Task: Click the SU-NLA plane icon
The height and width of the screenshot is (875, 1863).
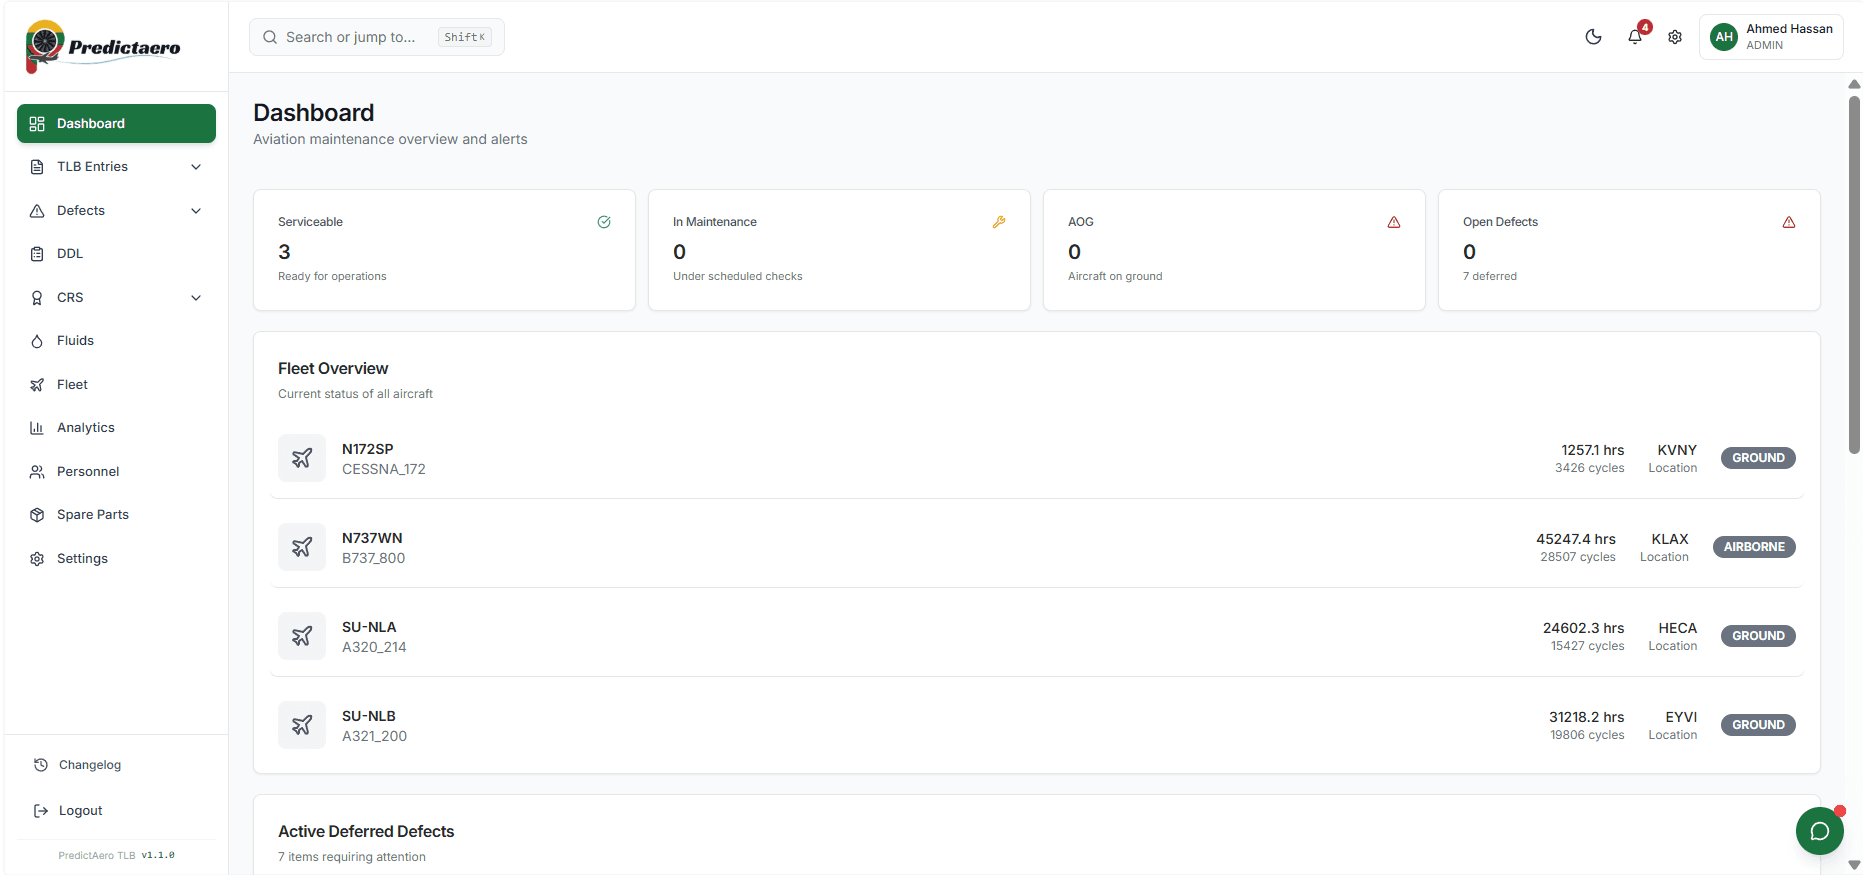Action: point(302,636)
